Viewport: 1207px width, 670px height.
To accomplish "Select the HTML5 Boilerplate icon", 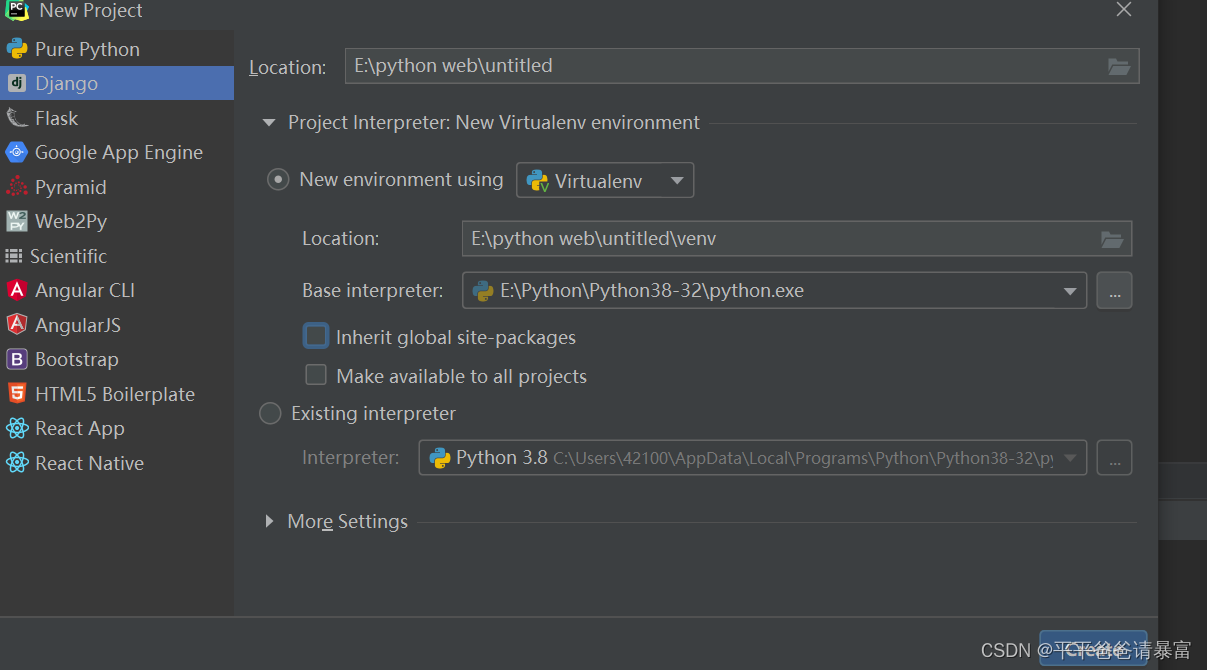I will click(x=17, y=394).
